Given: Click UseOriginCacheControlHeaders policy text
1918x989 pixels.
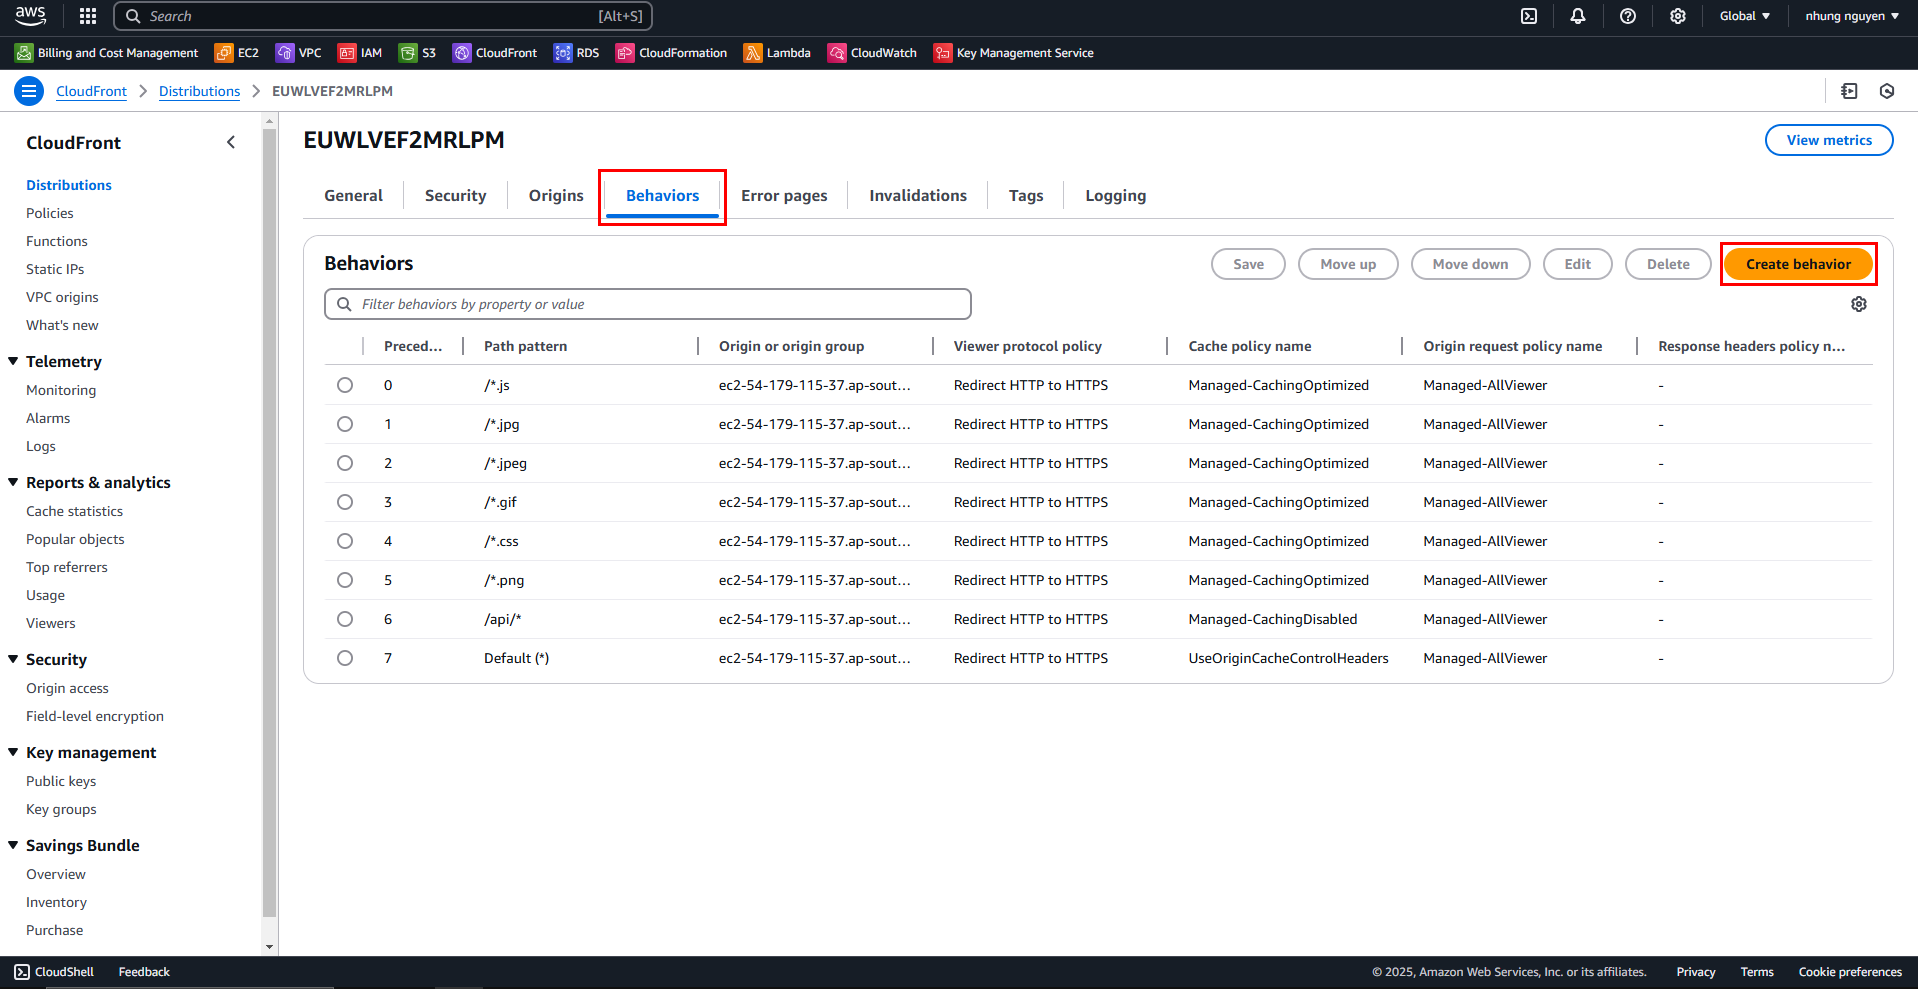Looking at the screenshot, I should (x=1288, y=658).
